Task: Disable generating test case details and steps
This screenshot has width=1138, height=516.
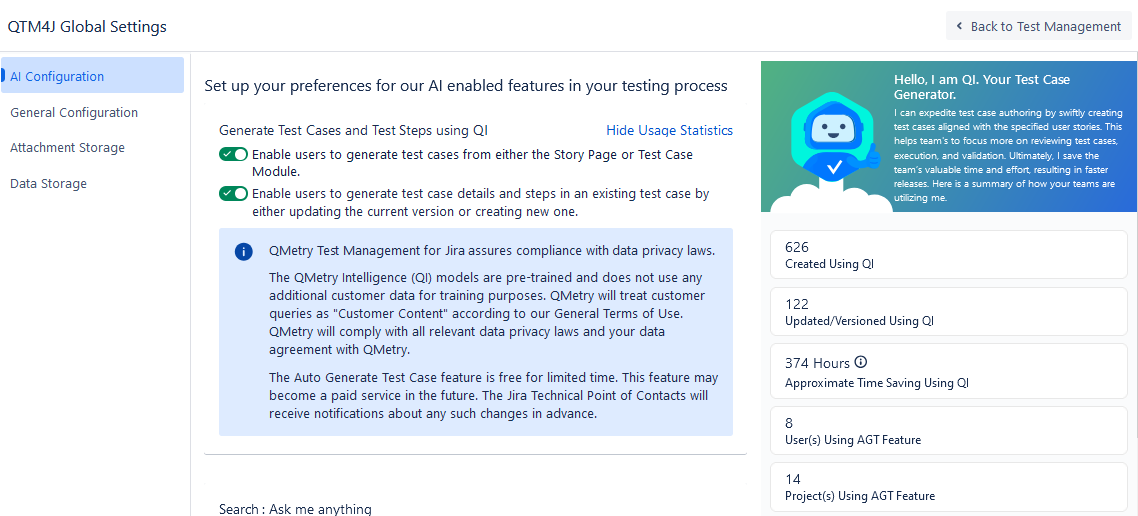Action: tap(234, 194)
